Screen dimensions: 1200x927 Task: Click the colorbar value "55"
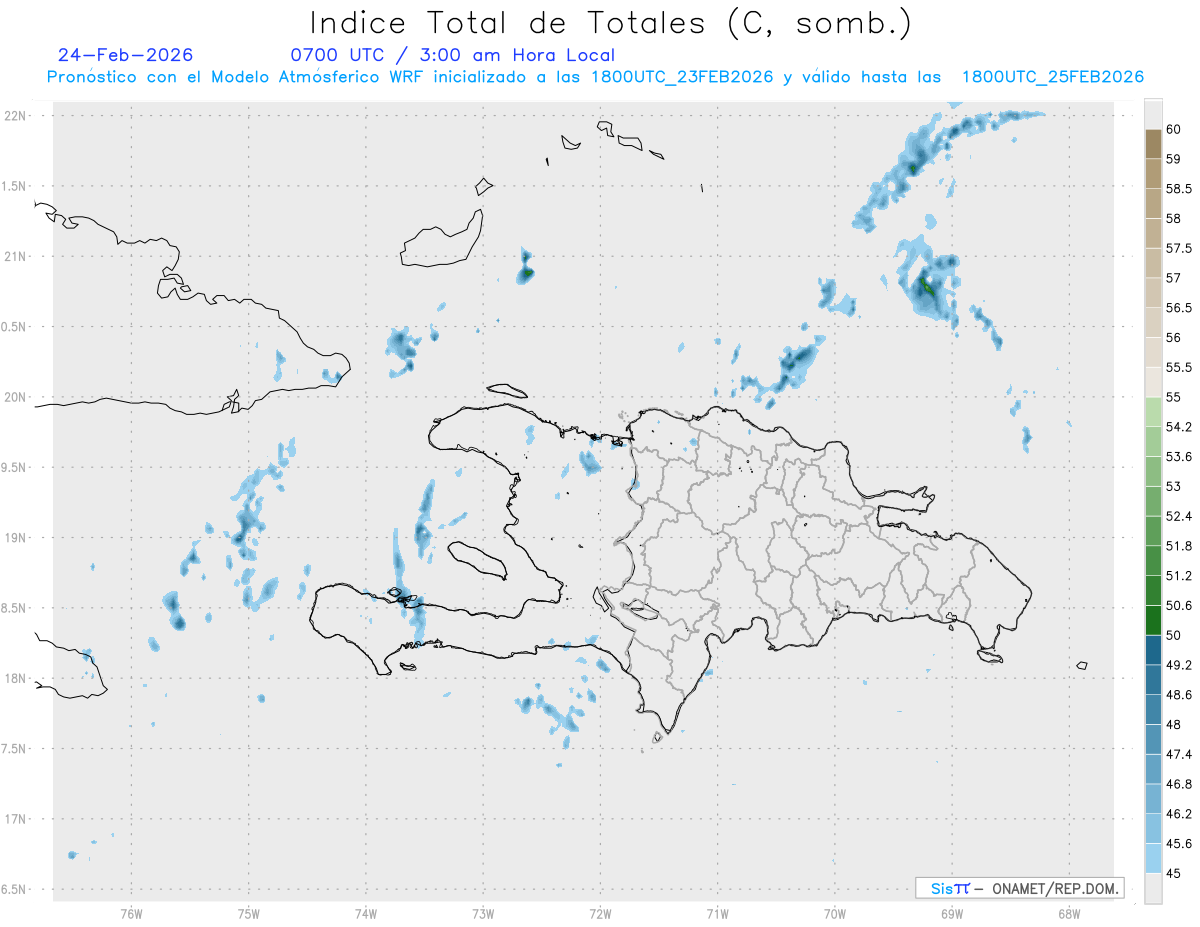[x=1173, y=397]
